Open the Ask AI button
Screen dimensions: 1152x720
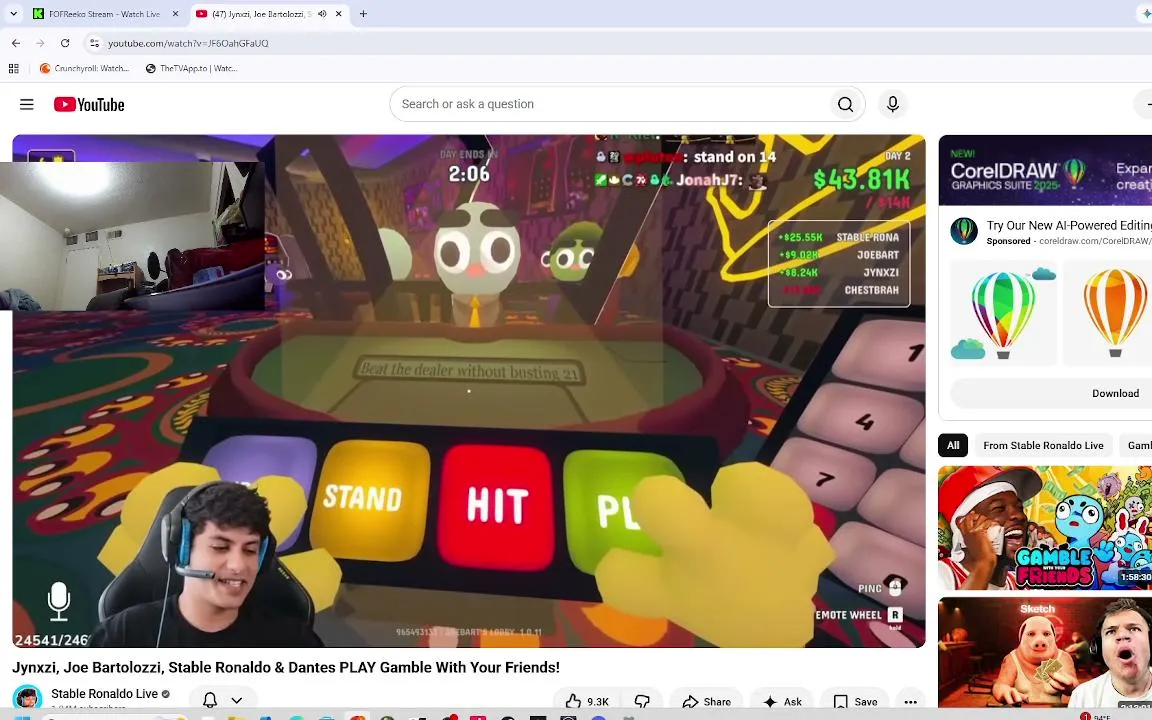(x=782, y=702)
